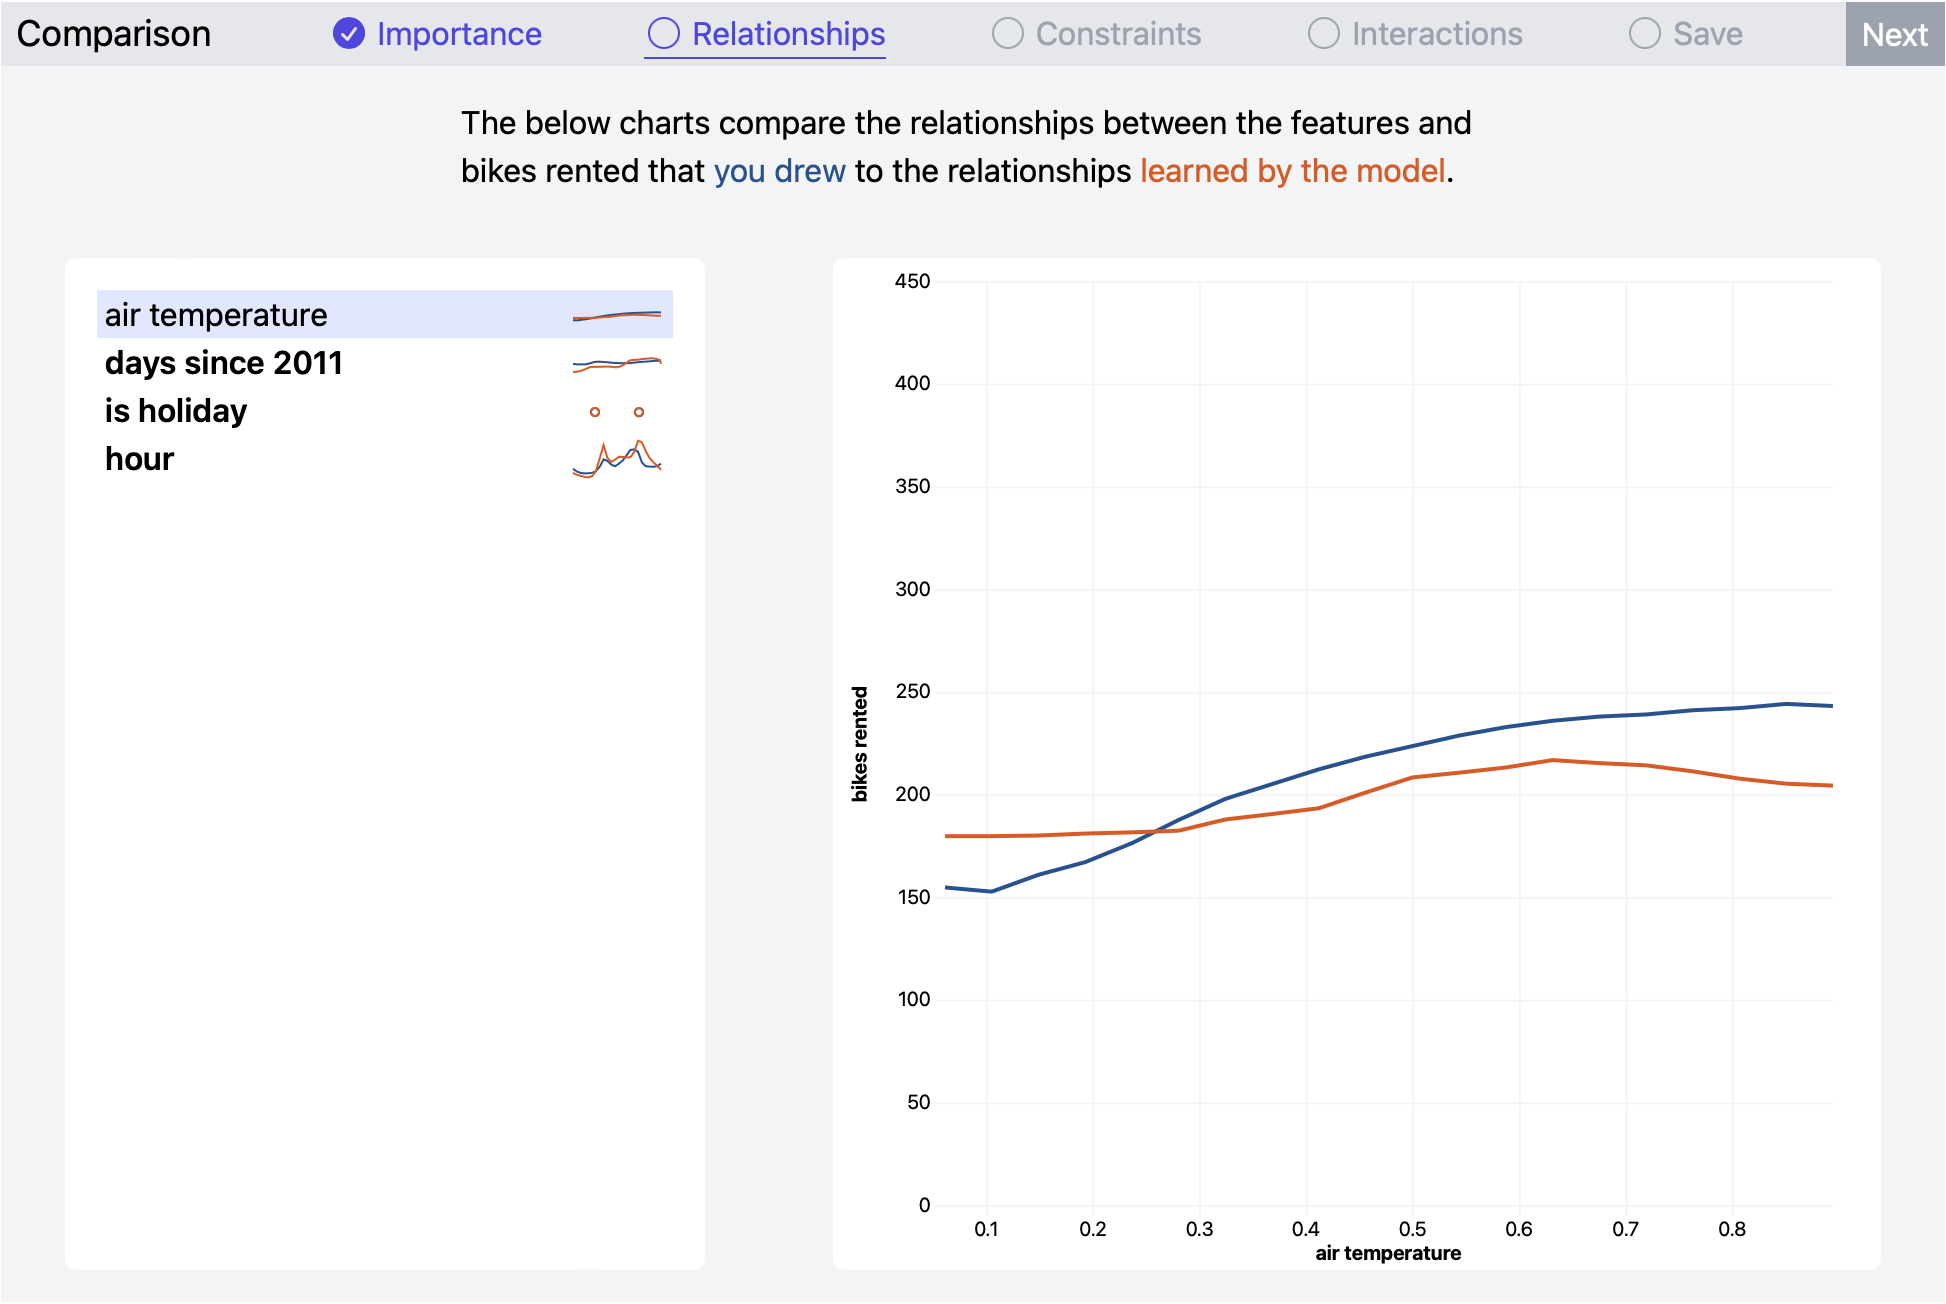
Task: Click the hour sparkline mini chart
Action: pyautogui.click(x=616, y=459)
